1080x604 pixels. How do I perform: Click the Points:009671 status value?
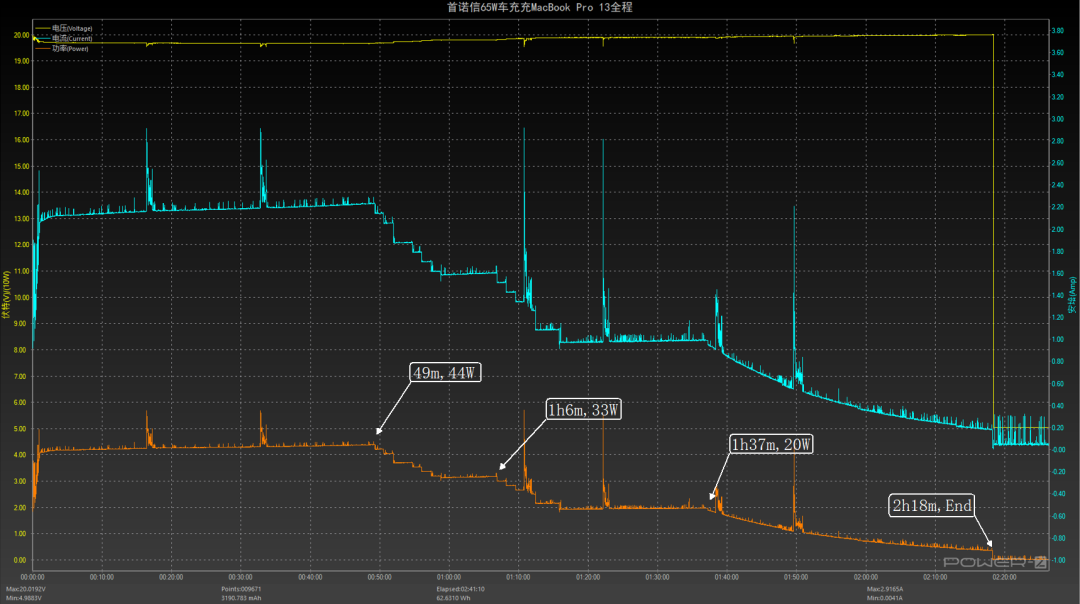tap(241, 589)
